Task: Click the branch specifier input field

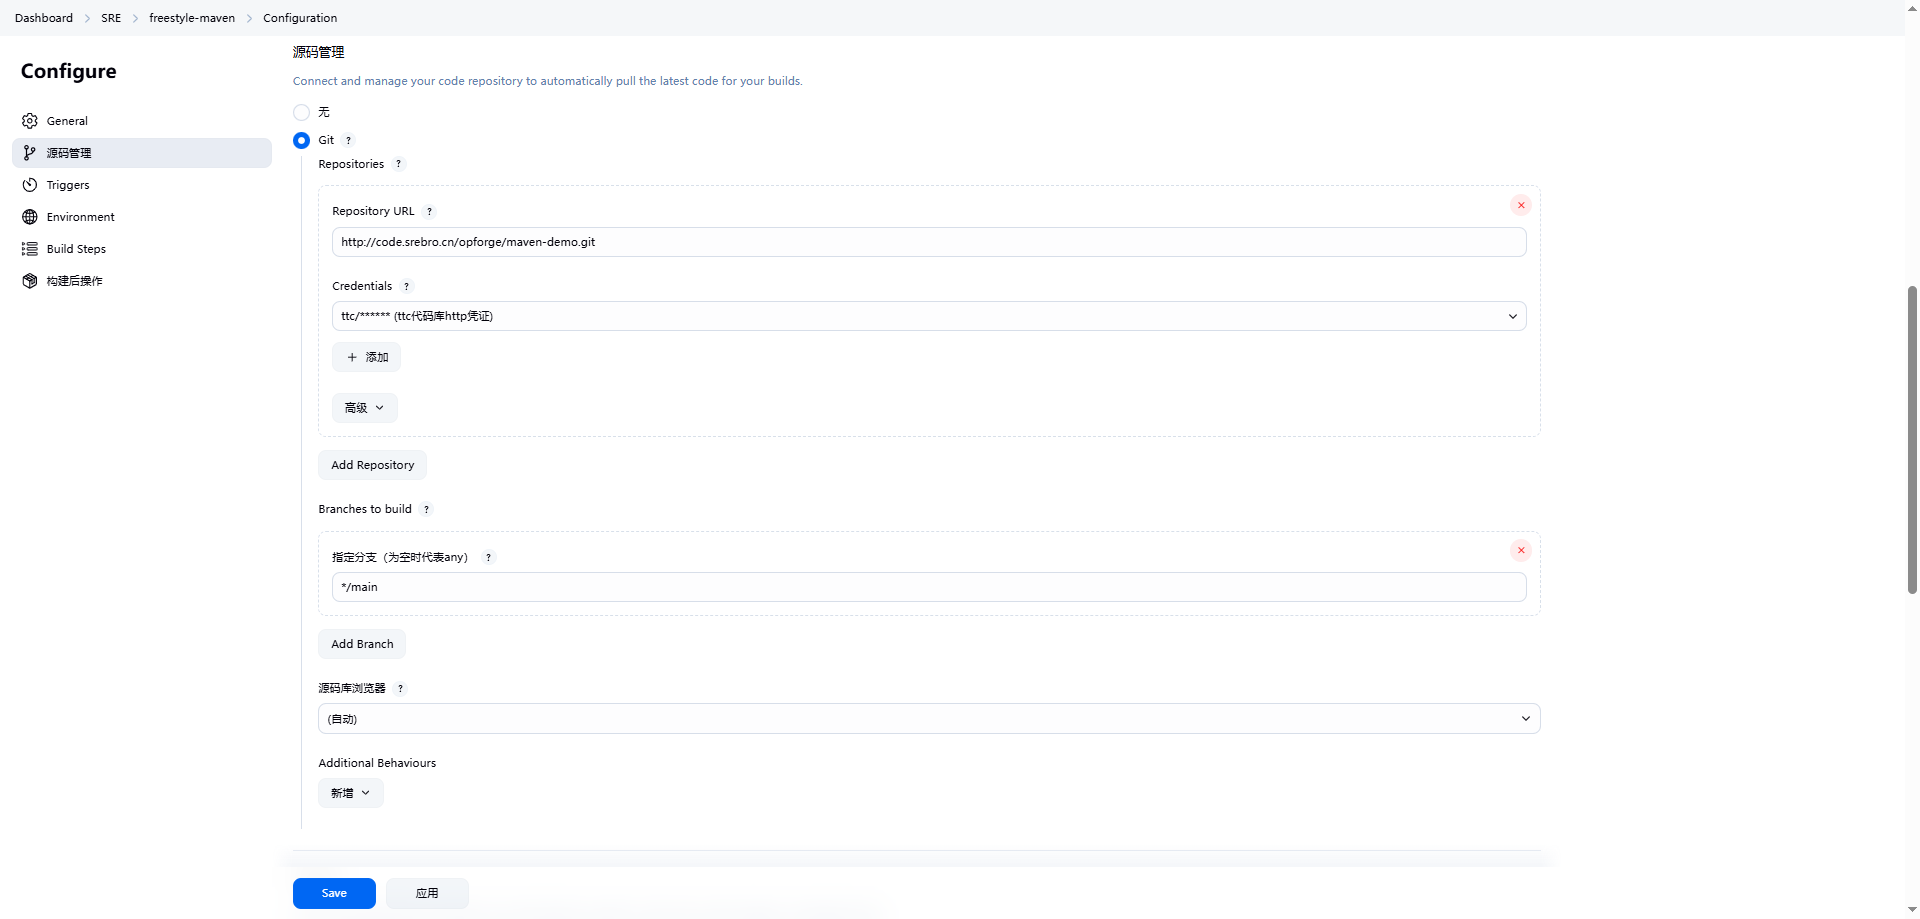Action: click(929, 587)
